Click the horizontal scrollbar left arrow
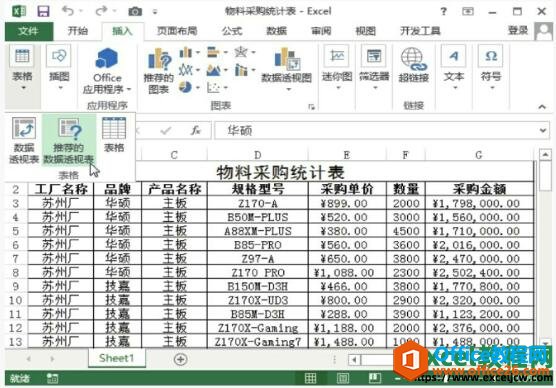 354,360
